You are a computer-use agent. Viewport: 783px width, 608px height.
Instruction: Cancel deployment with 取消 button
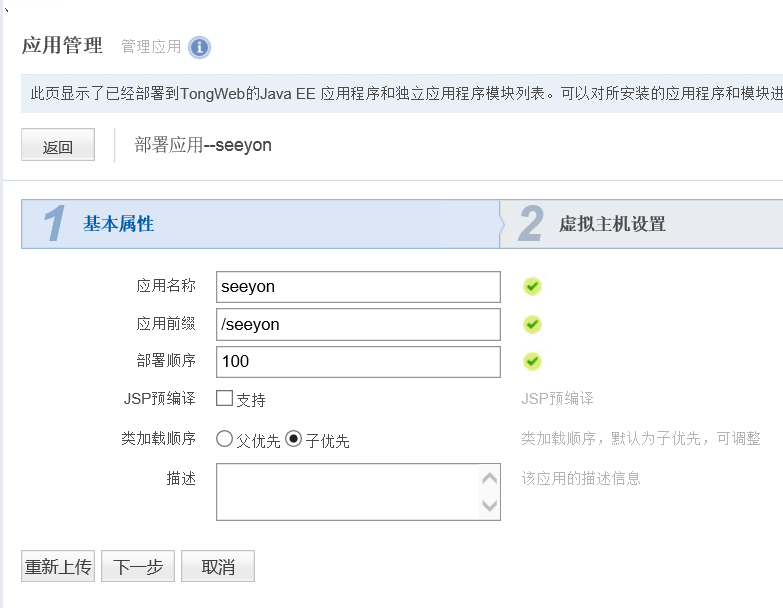coord(218,567)
